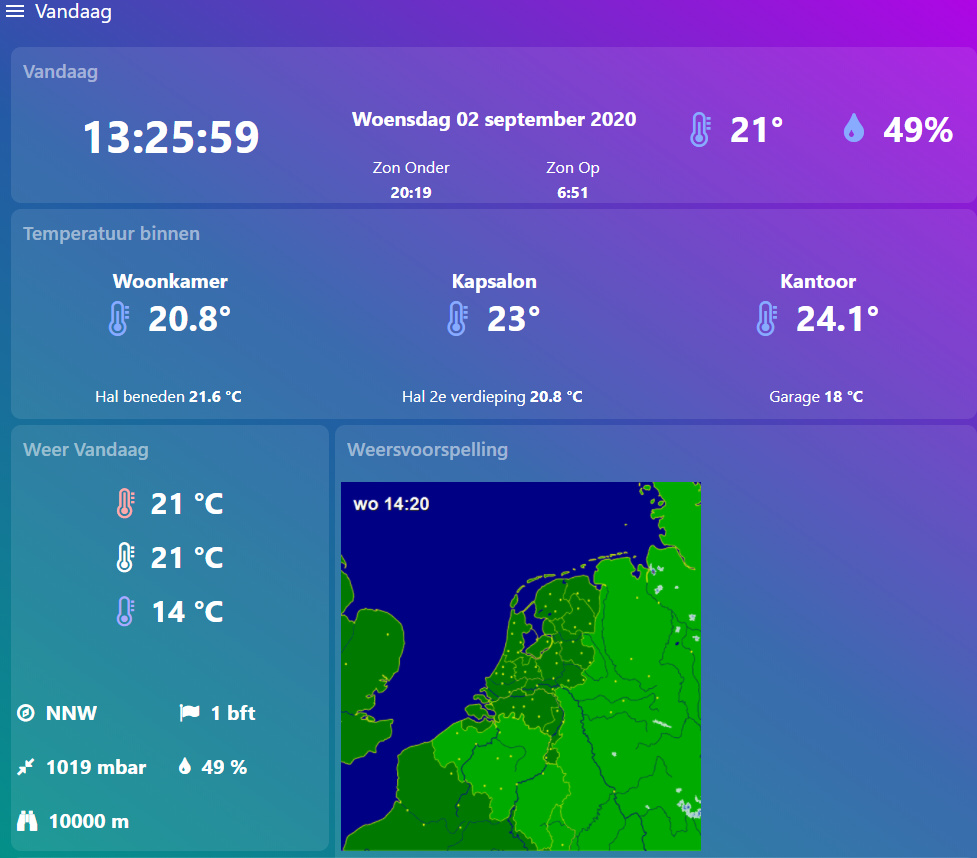Click the 49% humidity value in Vandaag card

coord(918,130)
